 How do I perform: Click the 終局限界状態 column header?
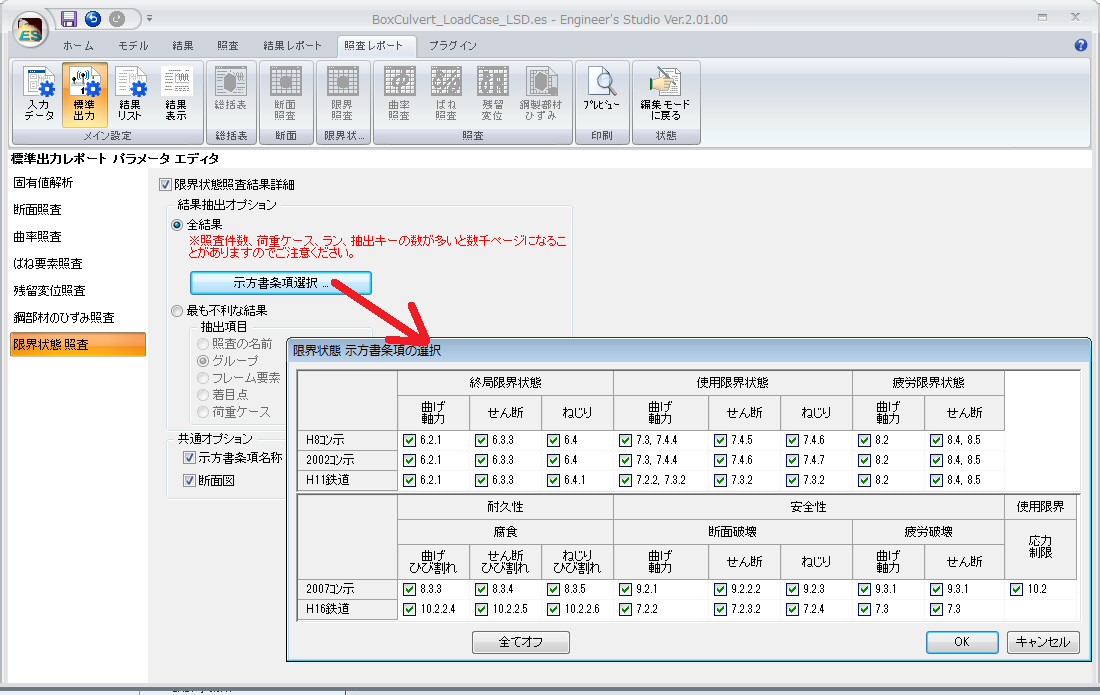coord(505,383)
